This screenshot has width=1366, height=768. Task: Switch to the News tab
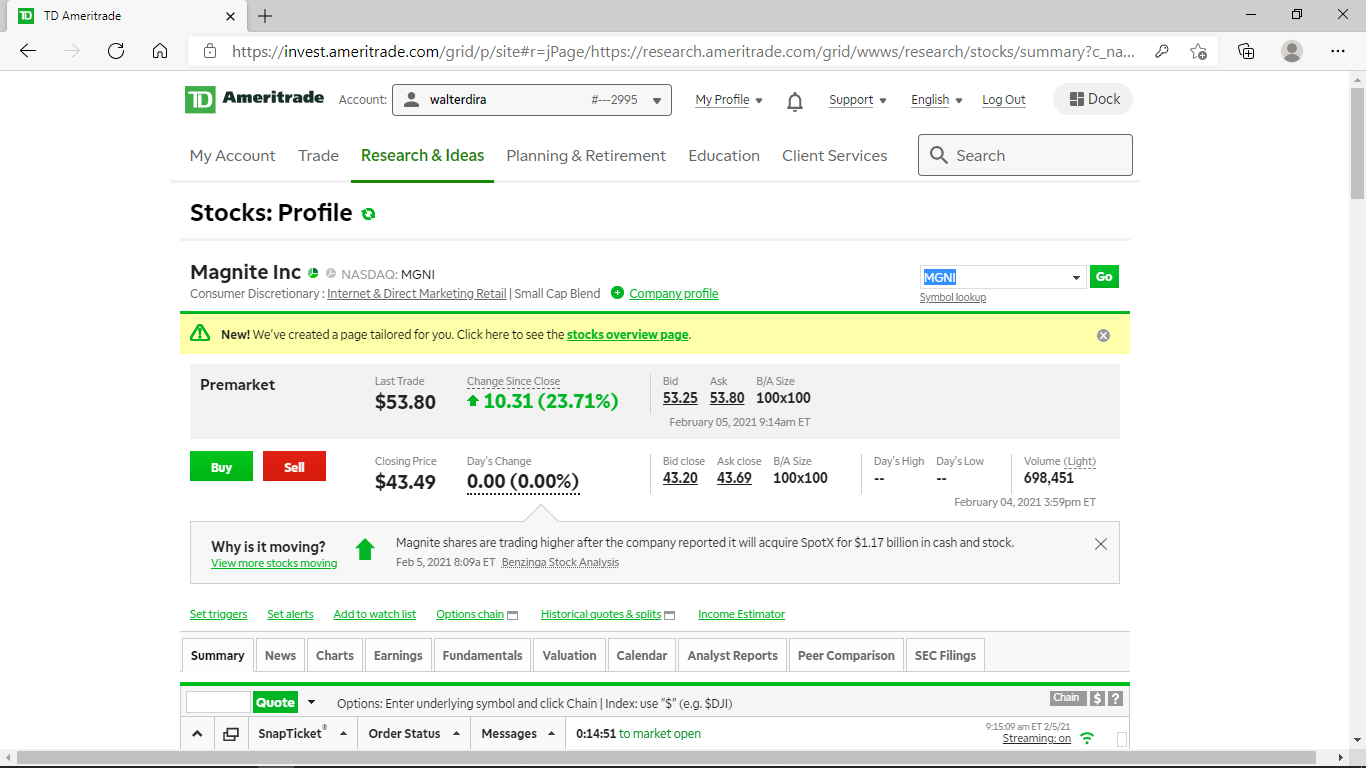coord(280,656)
